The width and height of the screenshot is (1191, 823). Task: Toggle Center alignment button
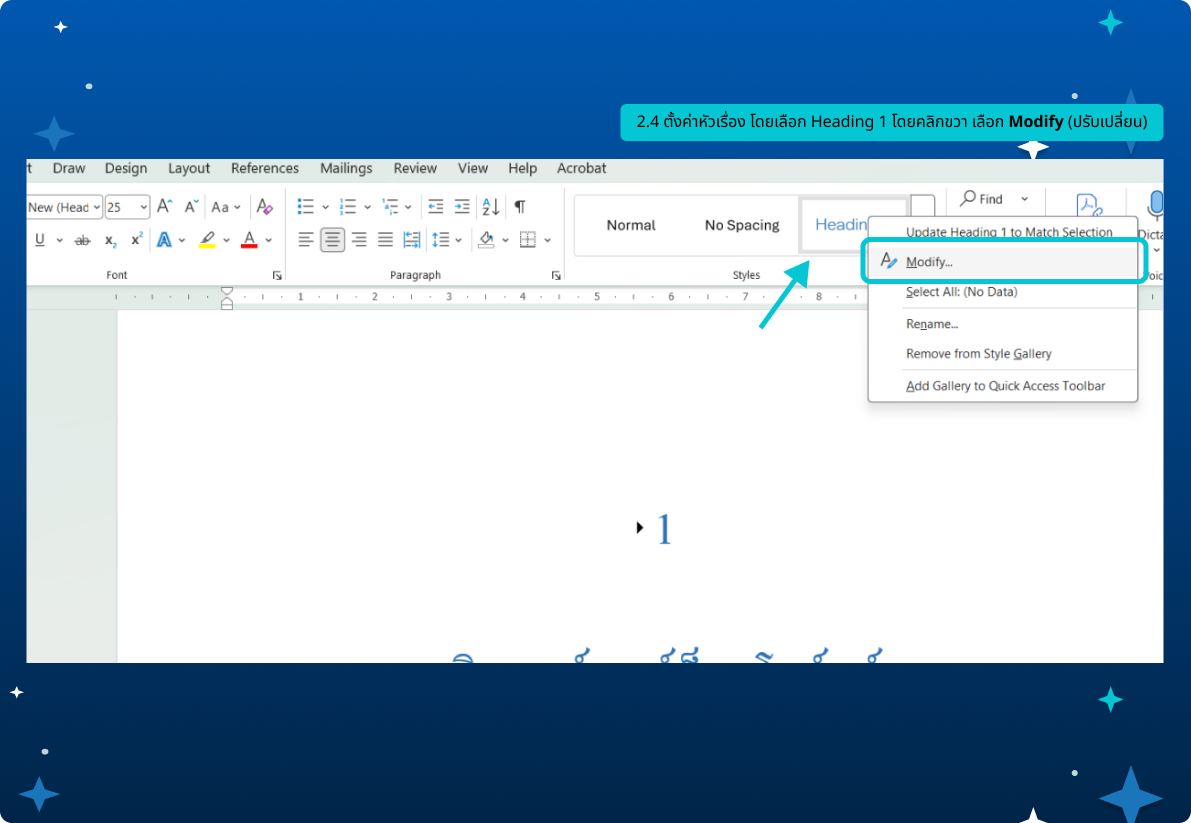333,240
